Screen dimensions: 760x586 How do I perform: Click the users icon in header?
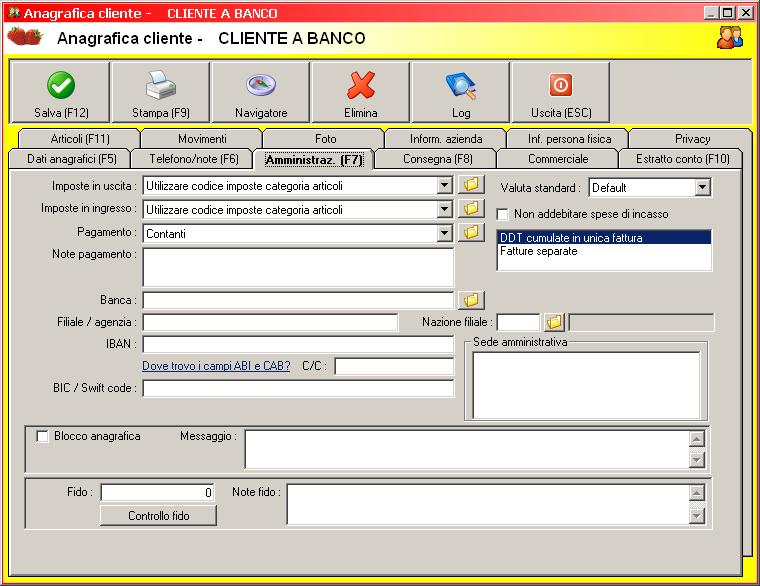[729, 37]
